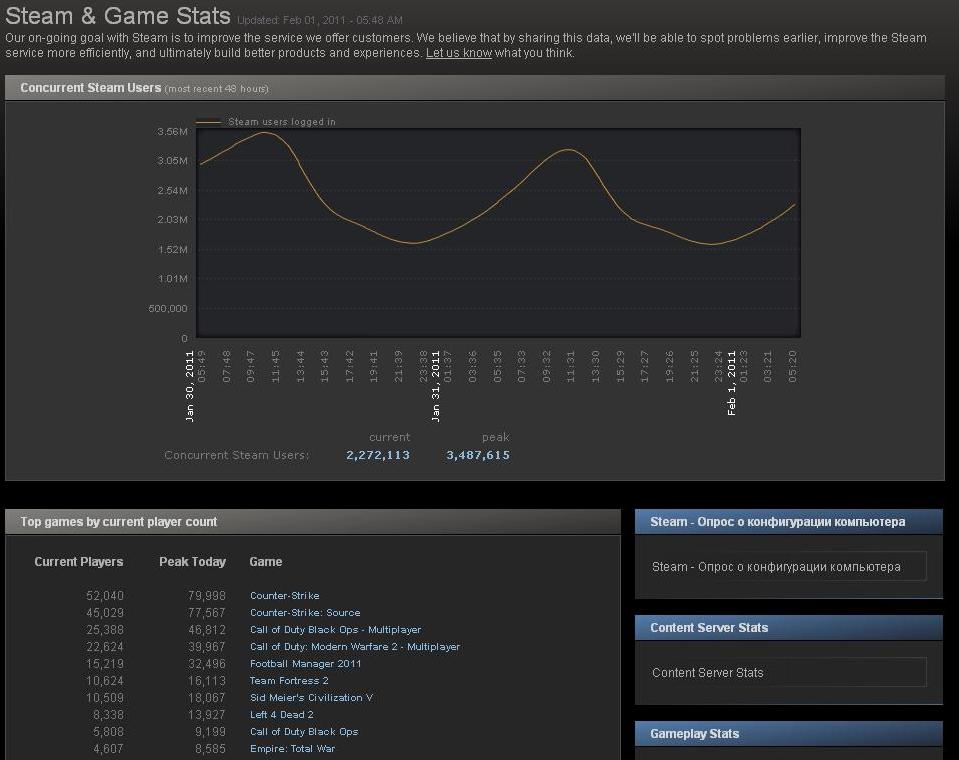Click the Steam & Game Stats page title
This screenshot has width=959, height=760.
118,15
